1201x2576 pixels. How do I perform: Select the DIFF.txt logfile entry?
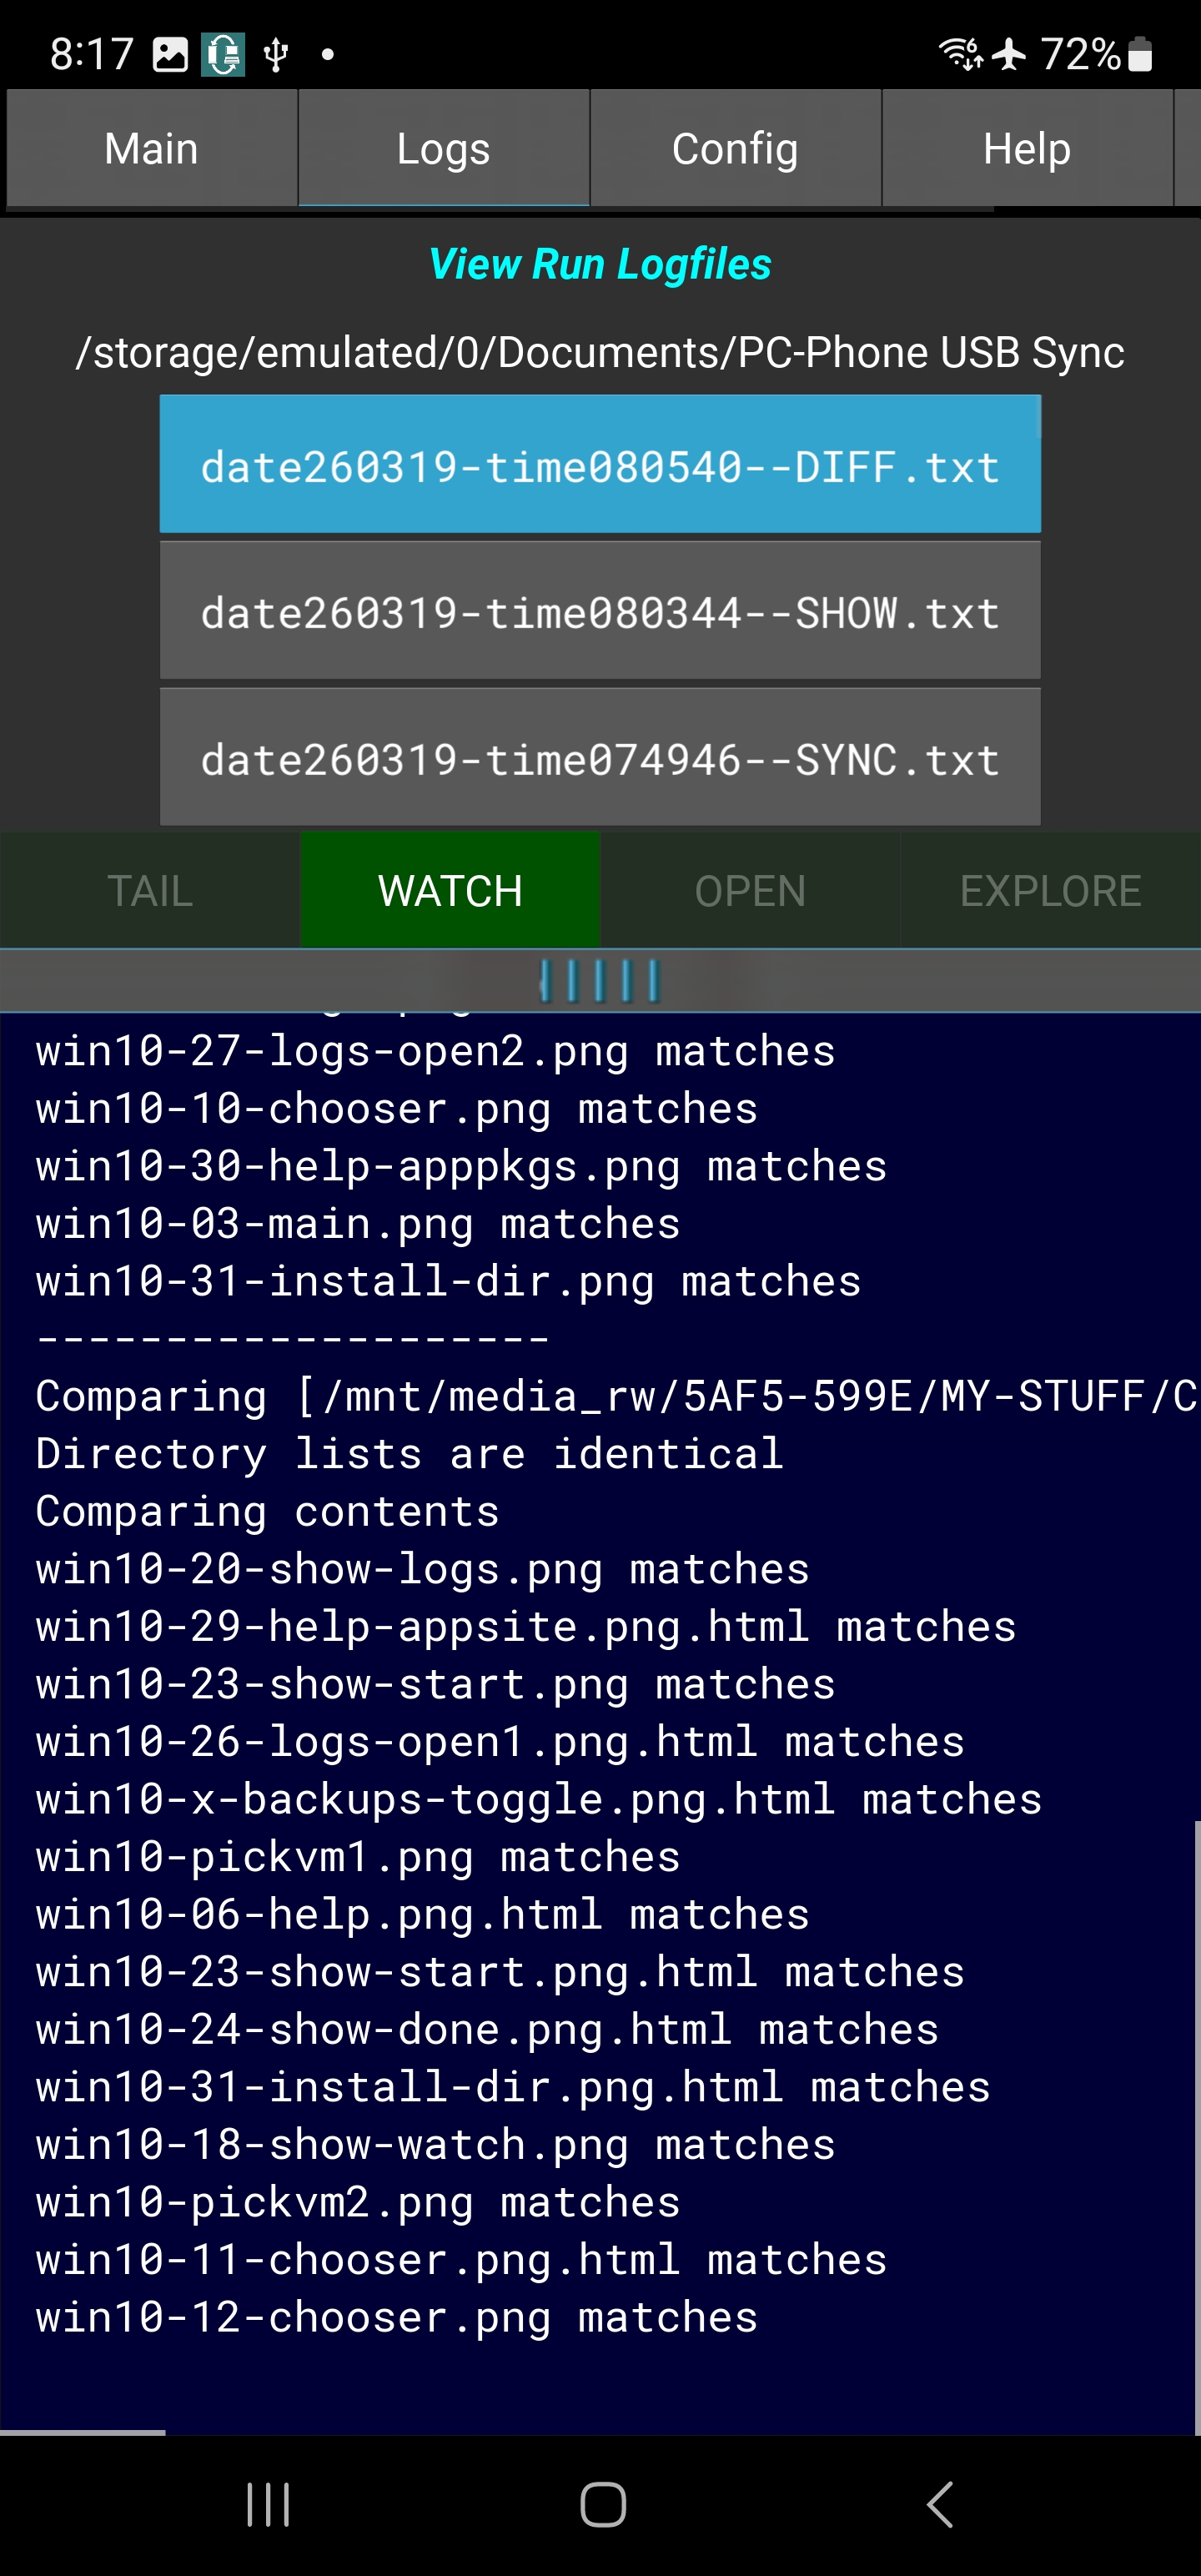pyautogui.click(x=600, y=465)
